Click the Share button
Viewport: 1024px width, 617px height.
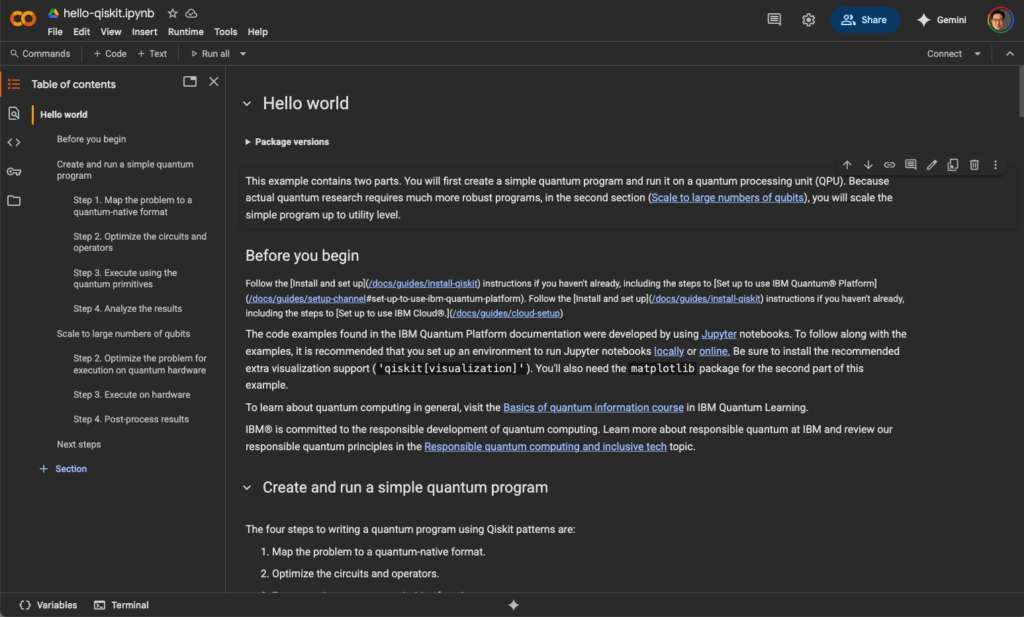click(x=864, y=20)
